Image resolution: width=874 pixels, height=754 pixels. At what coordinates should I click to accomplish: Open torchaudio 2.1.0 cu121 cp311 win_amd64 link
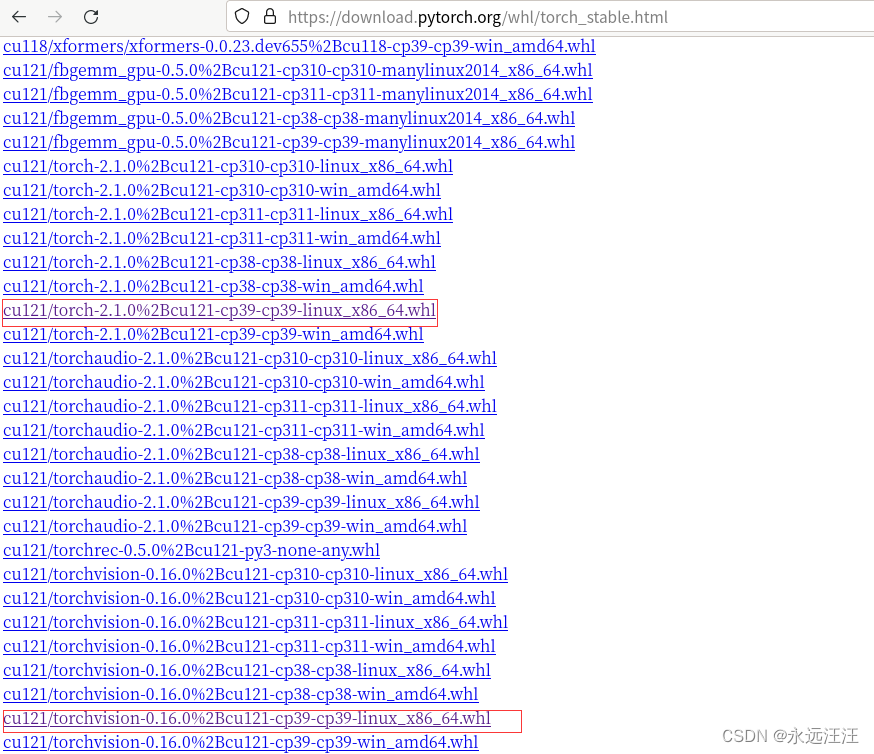coord(244,430)
